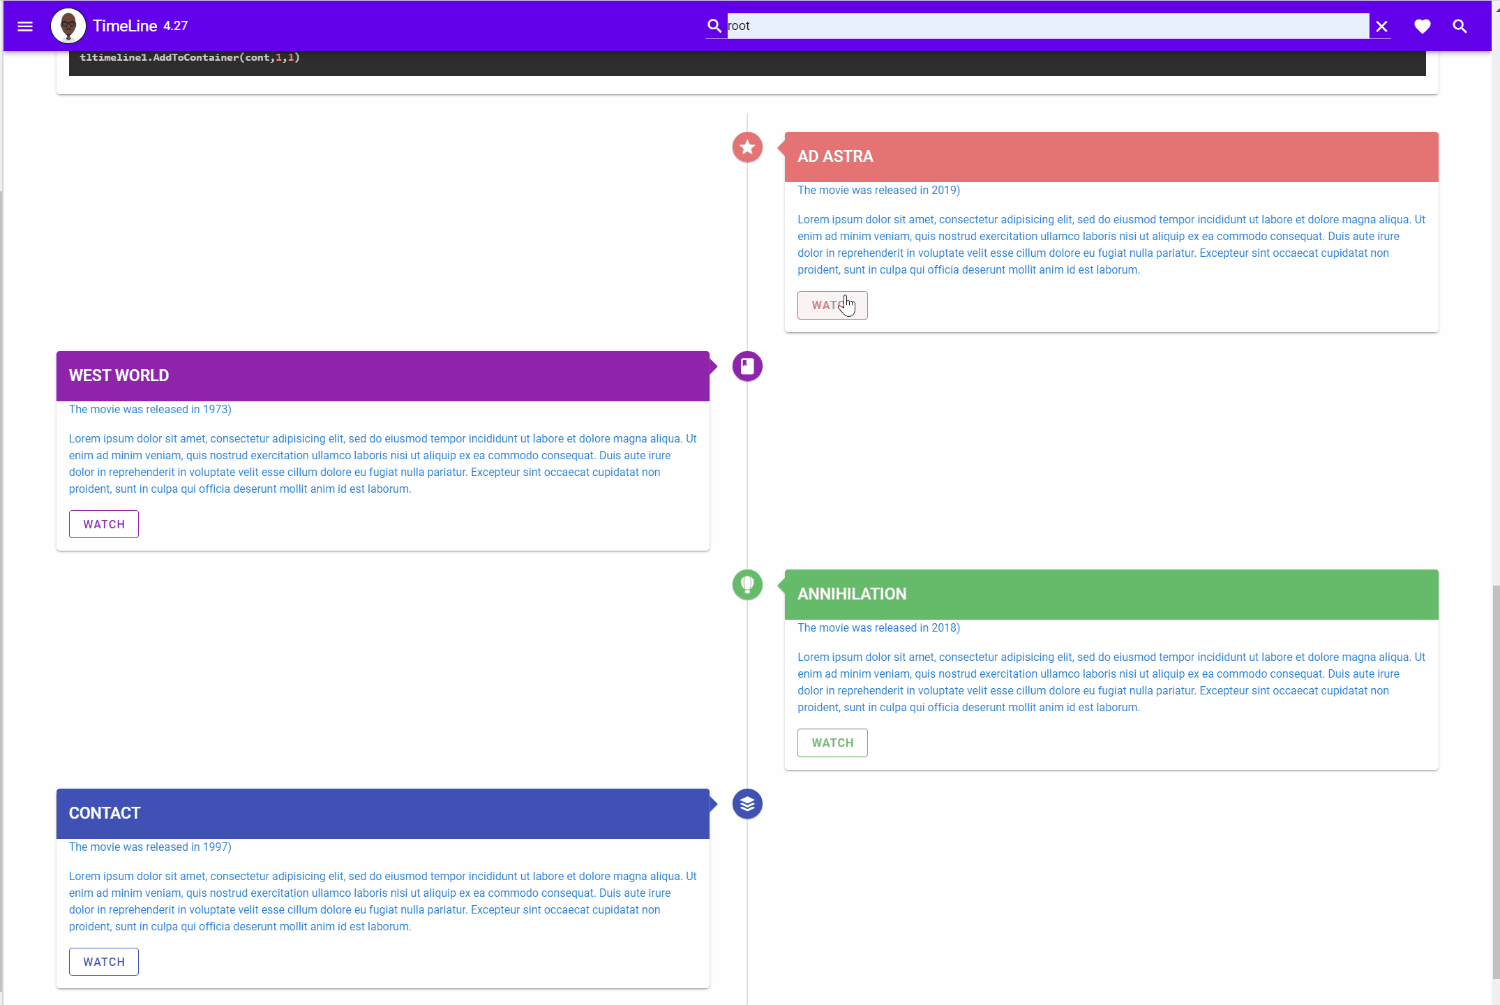
Task: Click the Watch button for West World
Action: [104, 524]
